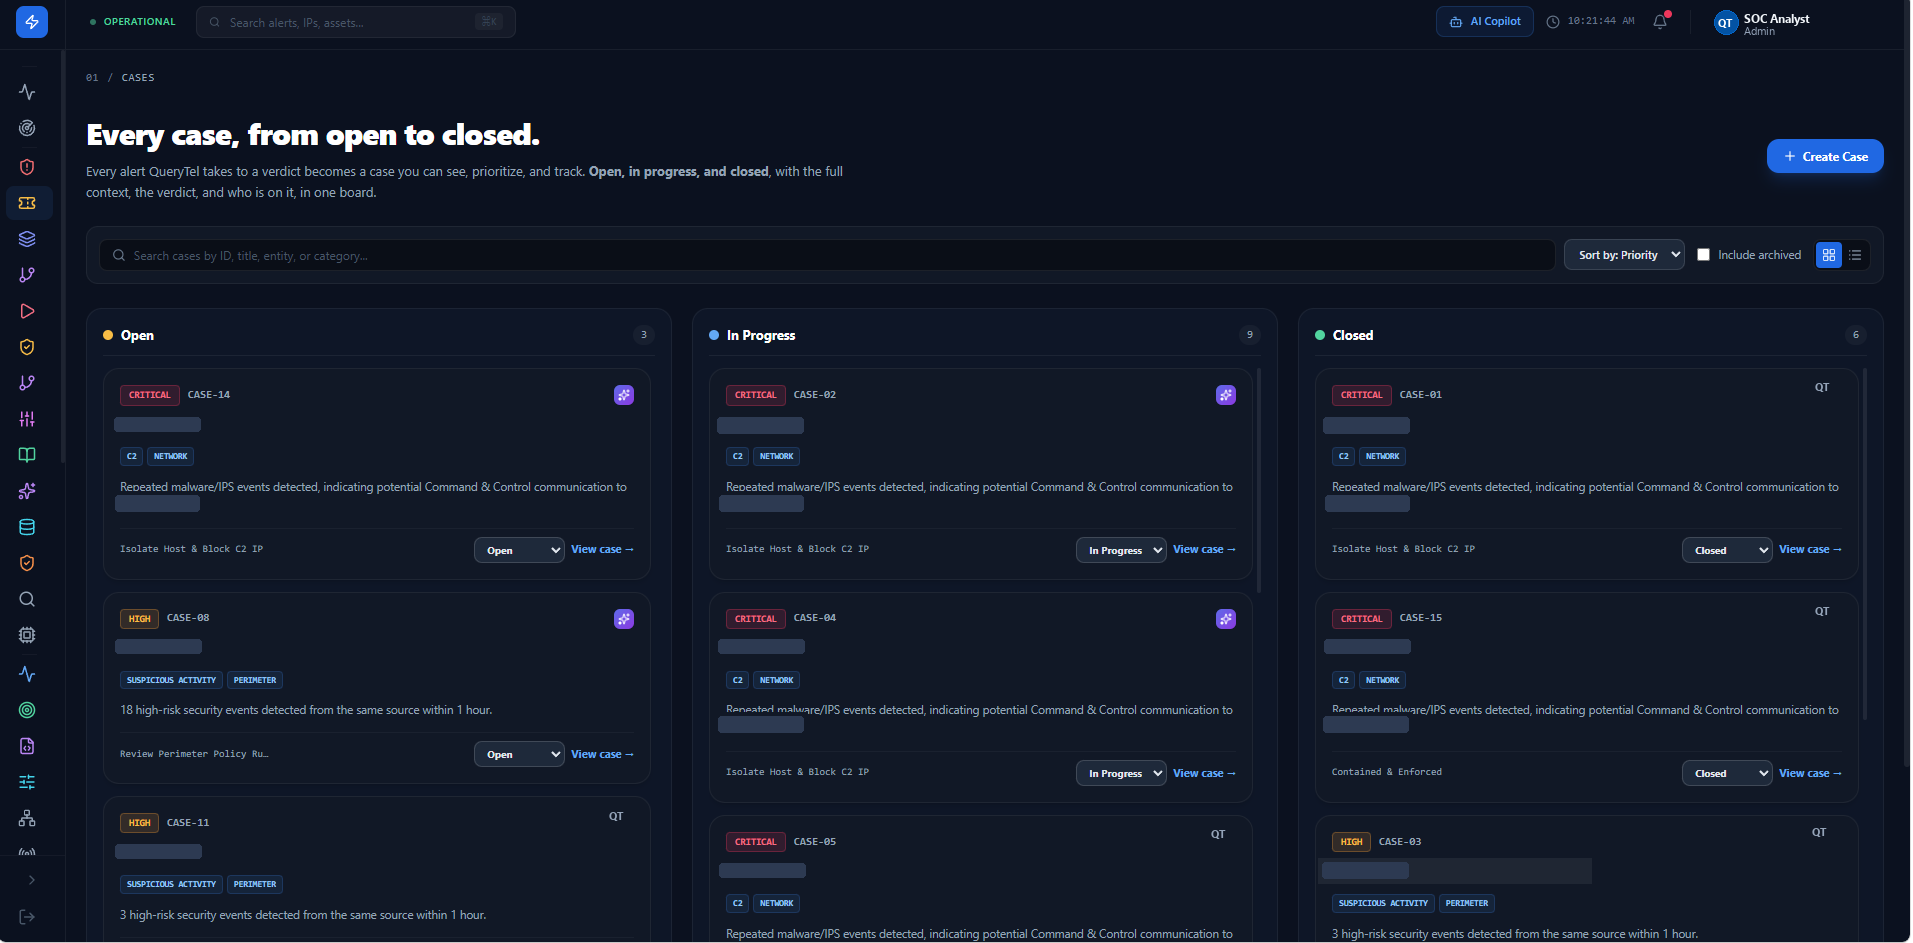Enable the Include archived checkbox
1913x943 pixels.
[1704, 255]
